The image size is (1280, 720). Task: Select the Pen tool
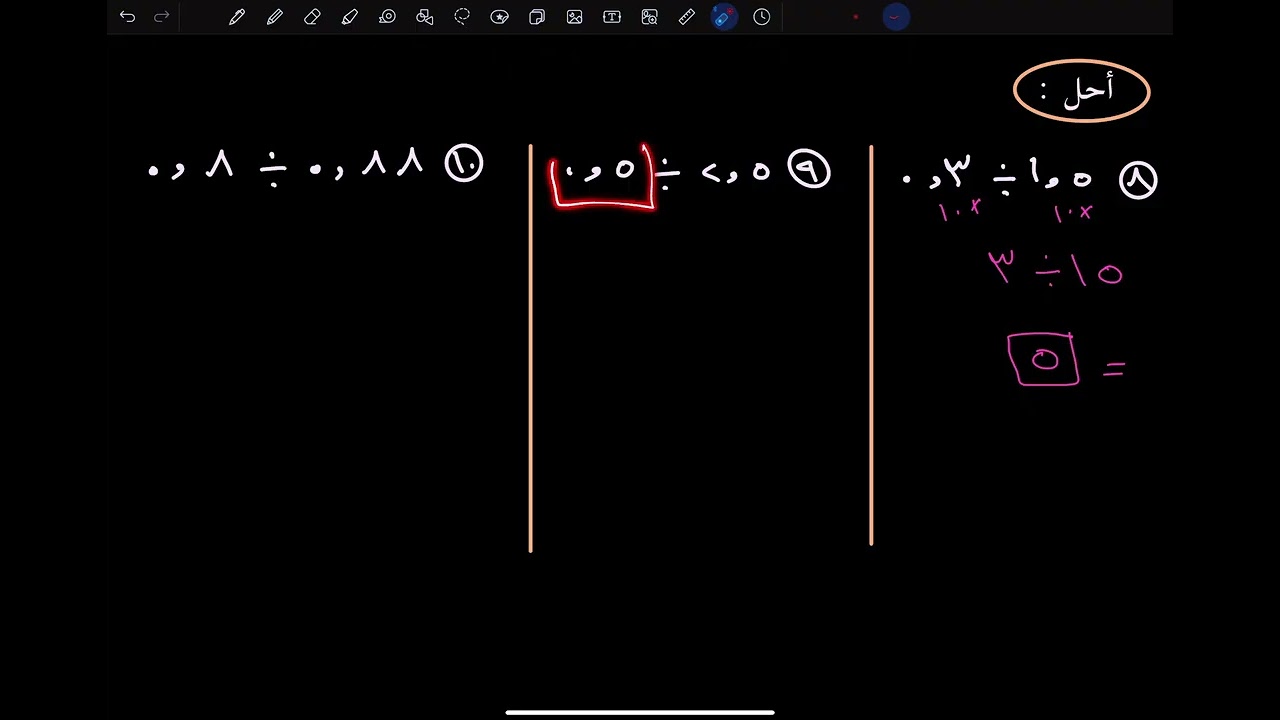pos(237,17)
